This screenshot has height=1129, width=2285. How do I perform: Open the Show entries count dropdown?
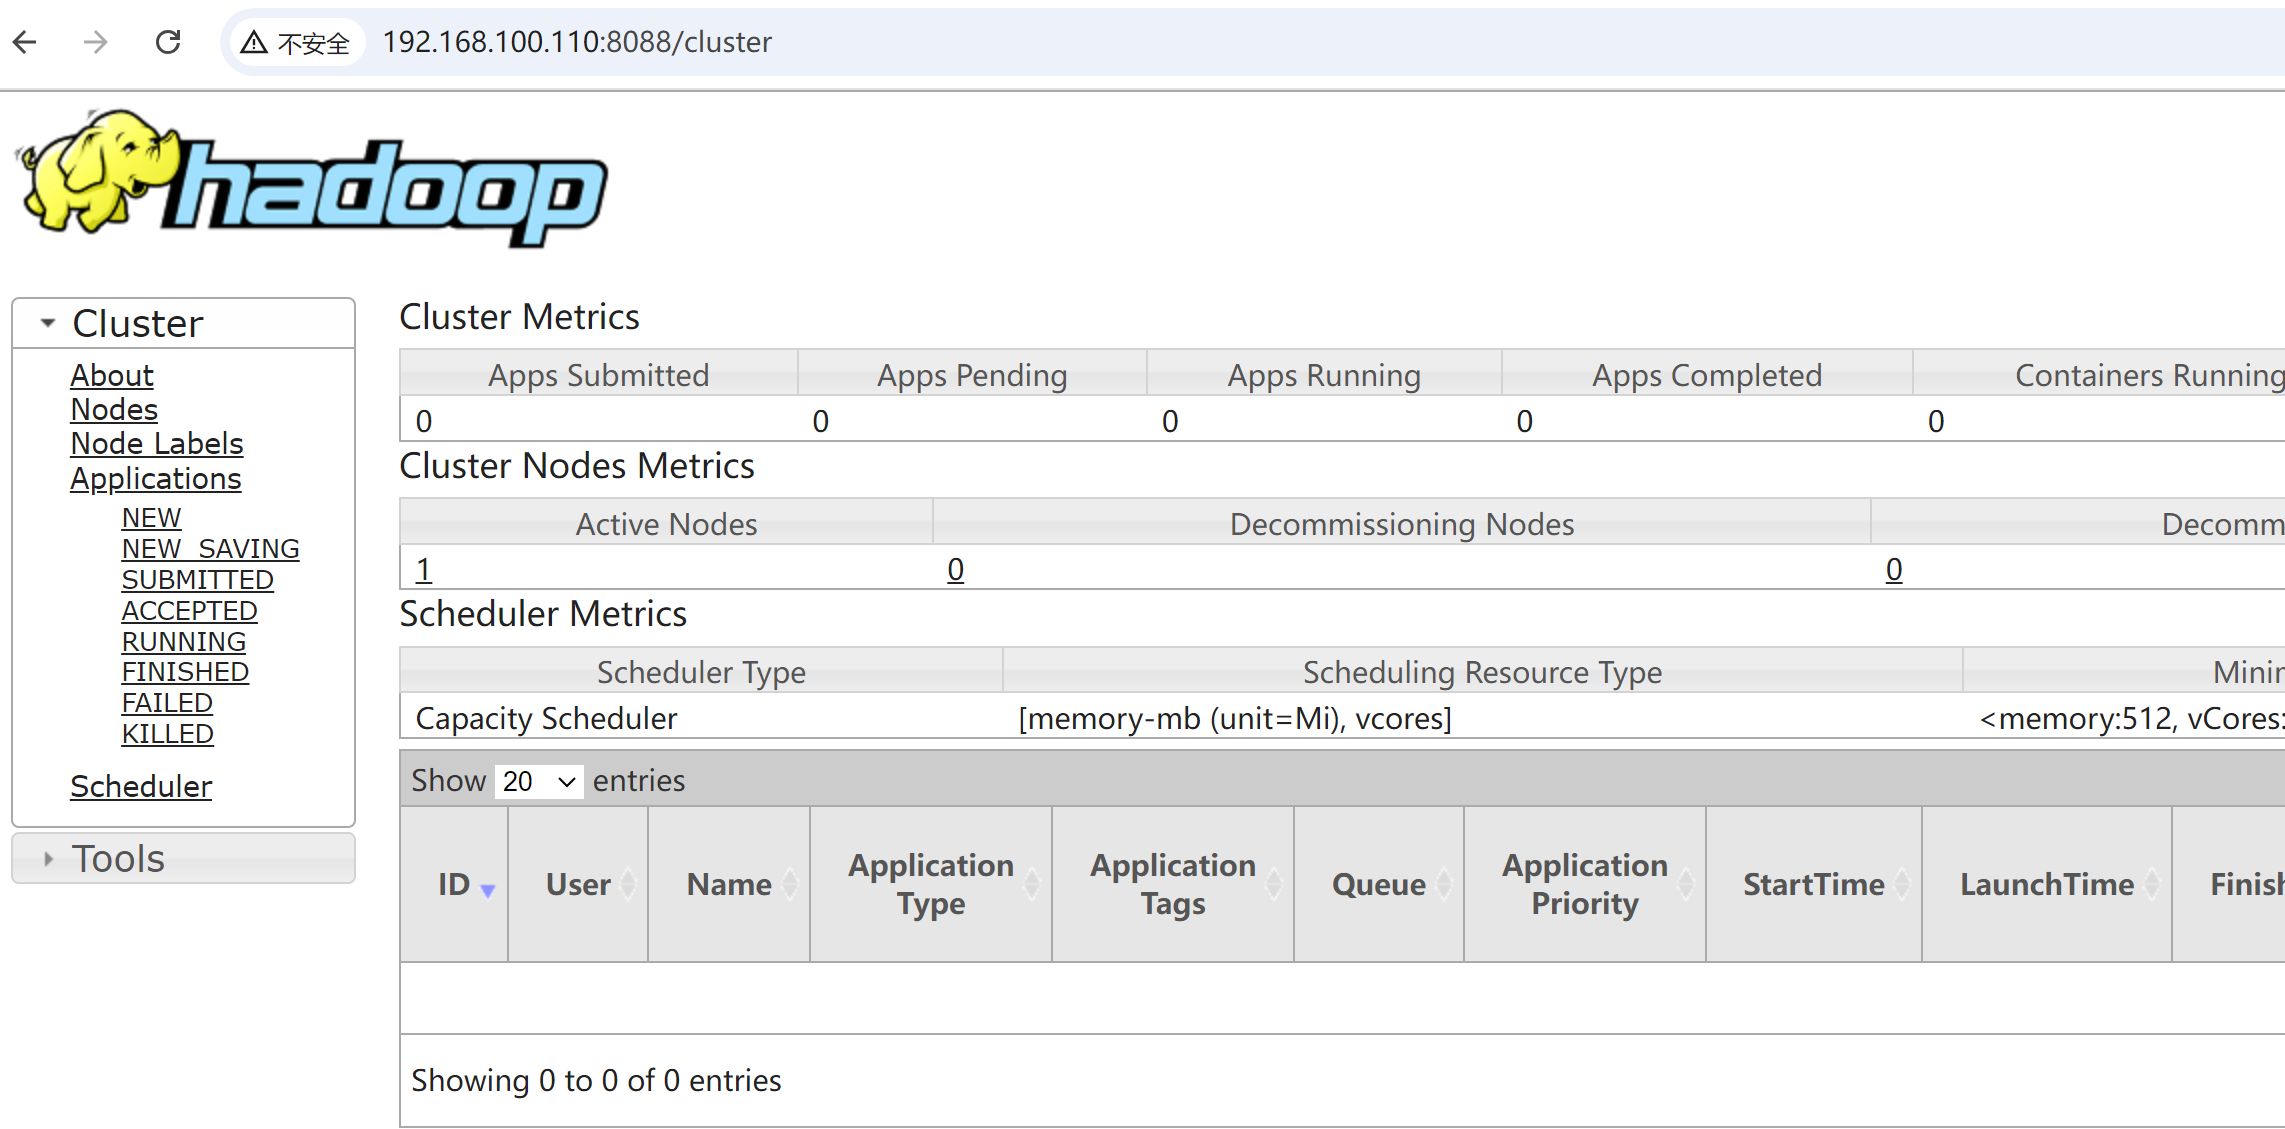[x=539, y=781]
